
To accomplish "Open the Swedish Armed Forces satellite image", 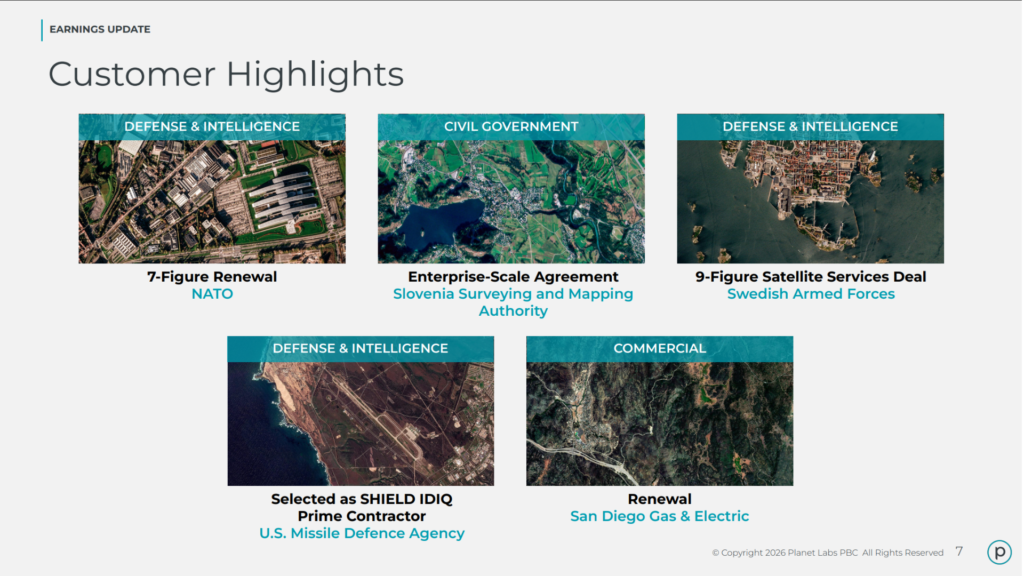I will coord(810,195).
